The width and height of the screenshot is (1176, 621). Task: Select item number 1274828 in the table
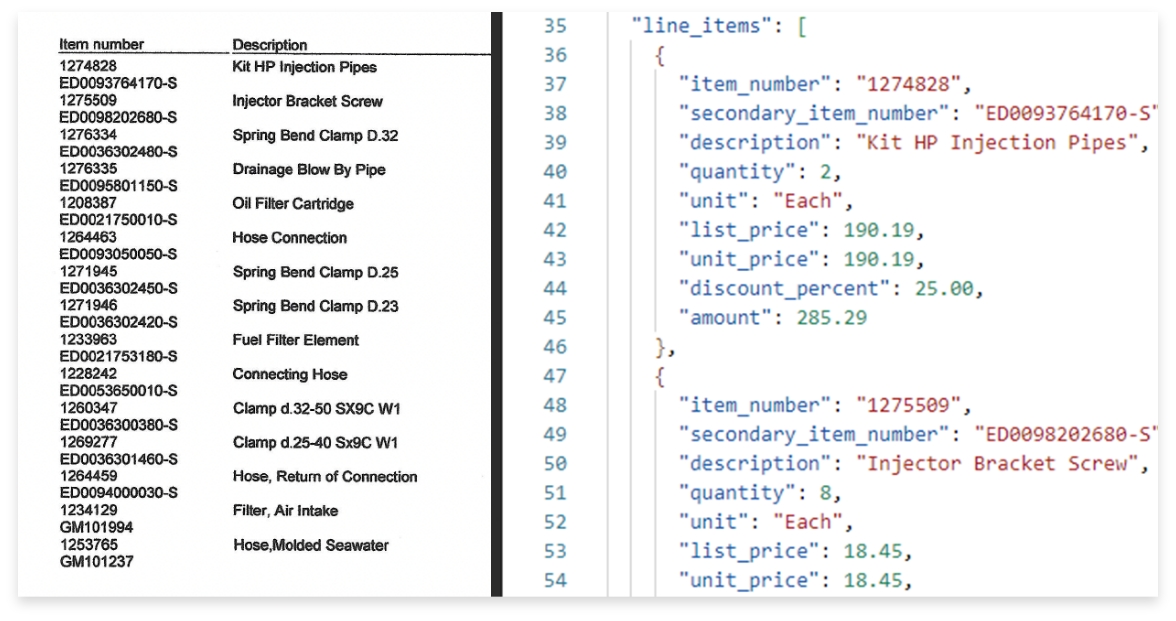(88, 66)
